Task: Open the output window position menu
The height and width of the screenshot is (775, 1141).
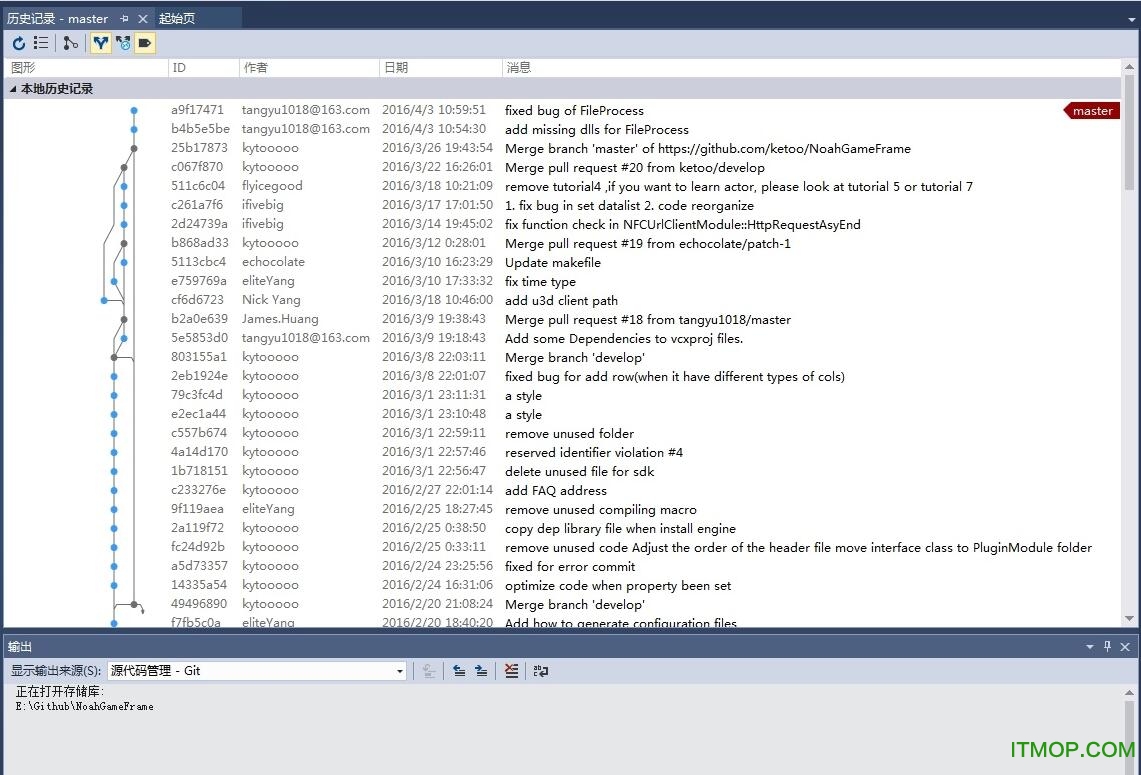Action: pos(1089,646)
